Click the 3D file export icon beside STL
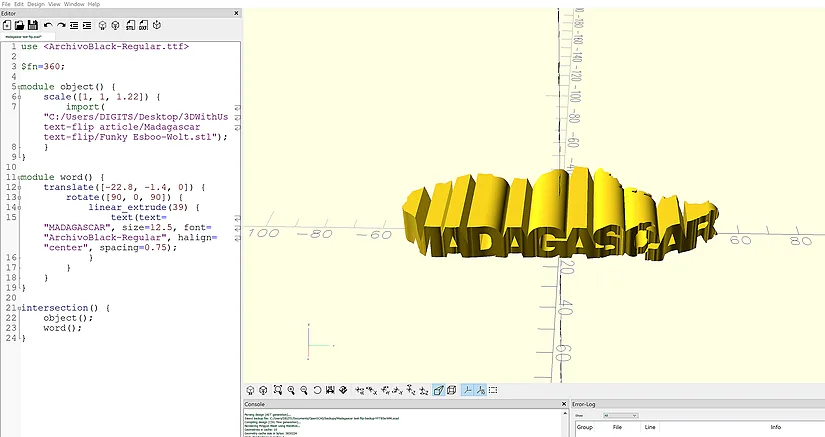Image resolution: width=825 pixels, height=437 pixels. (x=143, y=25)
